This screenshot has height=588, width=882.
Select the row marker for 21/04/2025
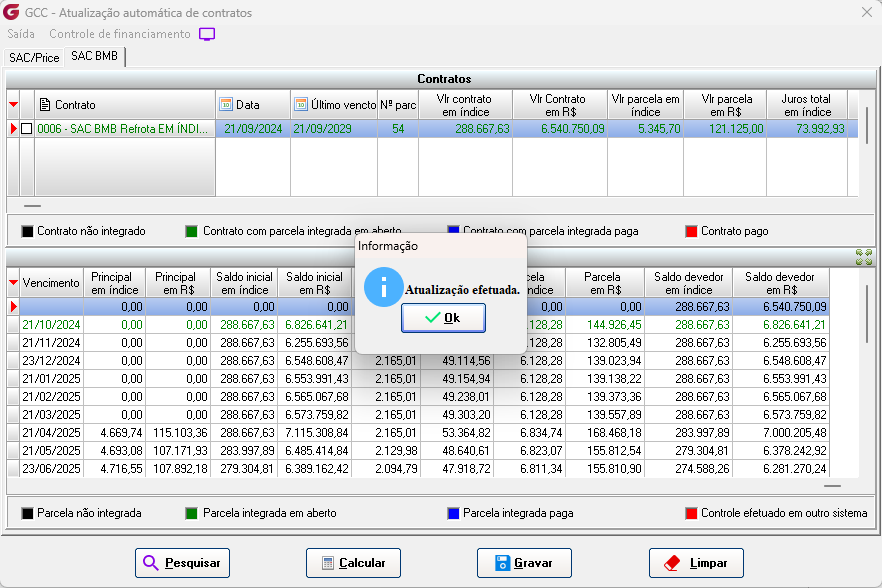(x=14, y=433)
